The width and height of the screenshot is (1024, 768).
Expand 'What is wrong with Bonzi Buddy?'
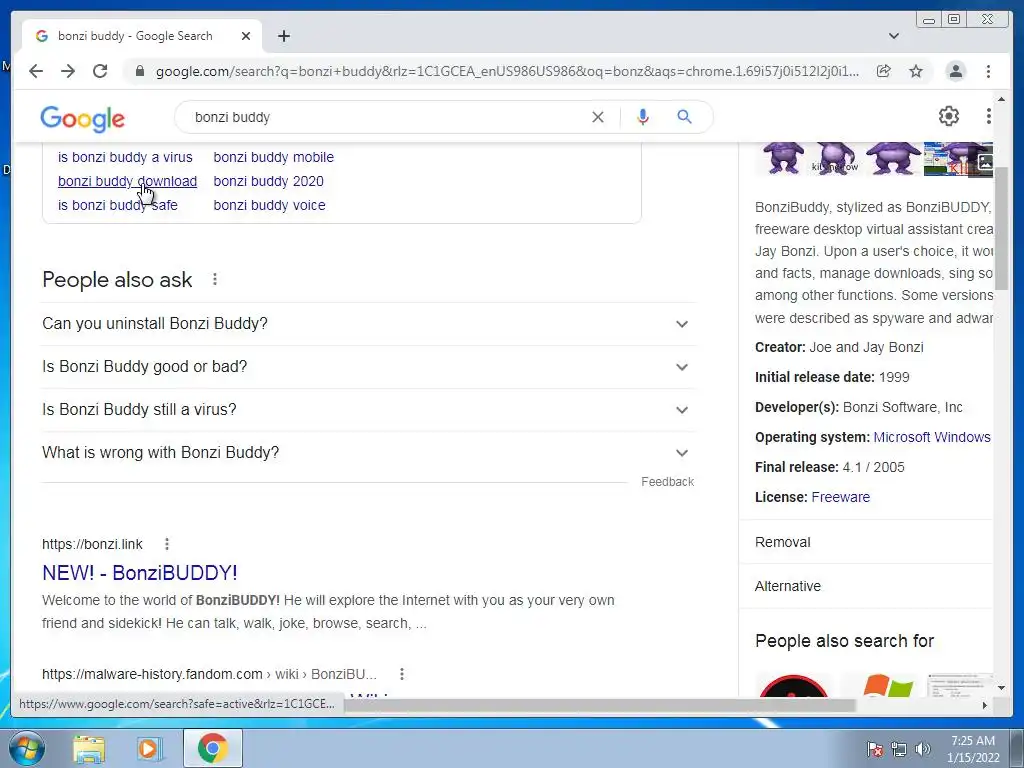(x=368, y=453)
